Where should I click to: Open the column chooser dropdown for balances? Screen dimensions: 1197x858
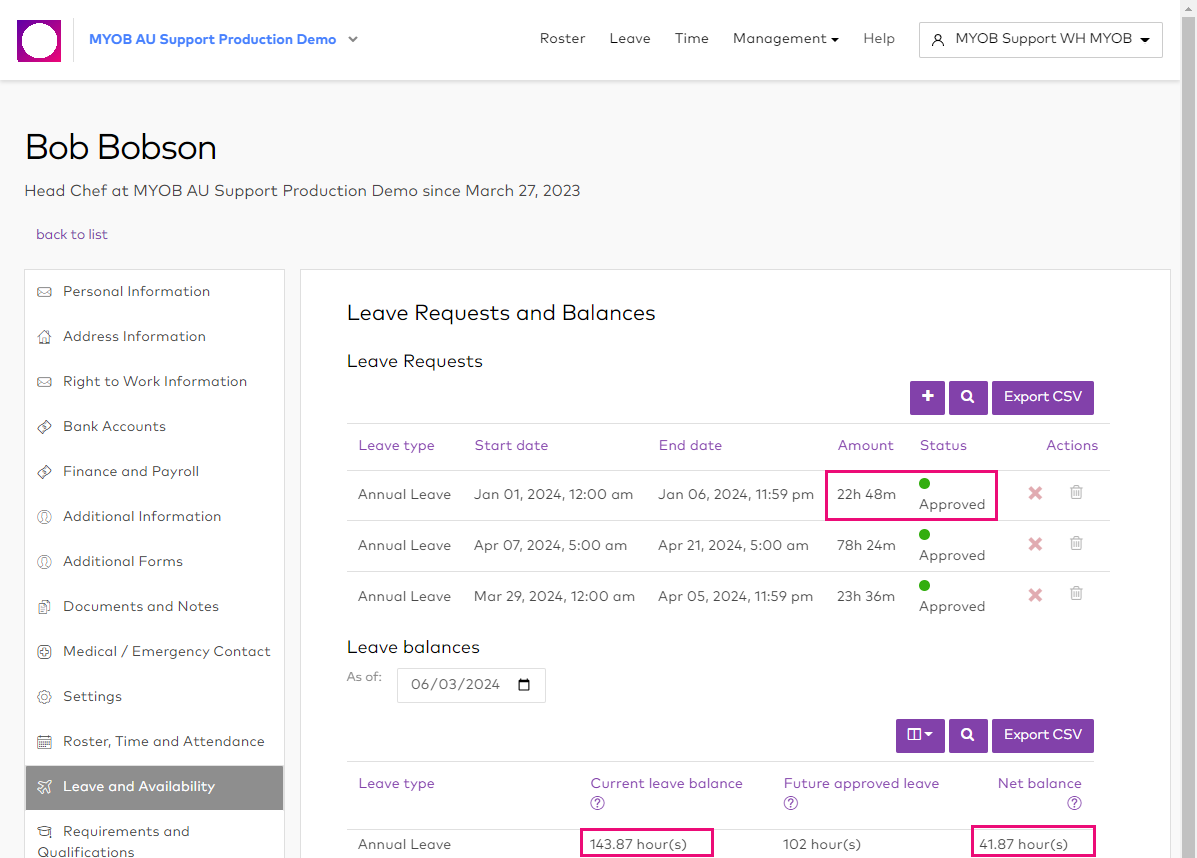pyautogui.click(x=920, y=735)
